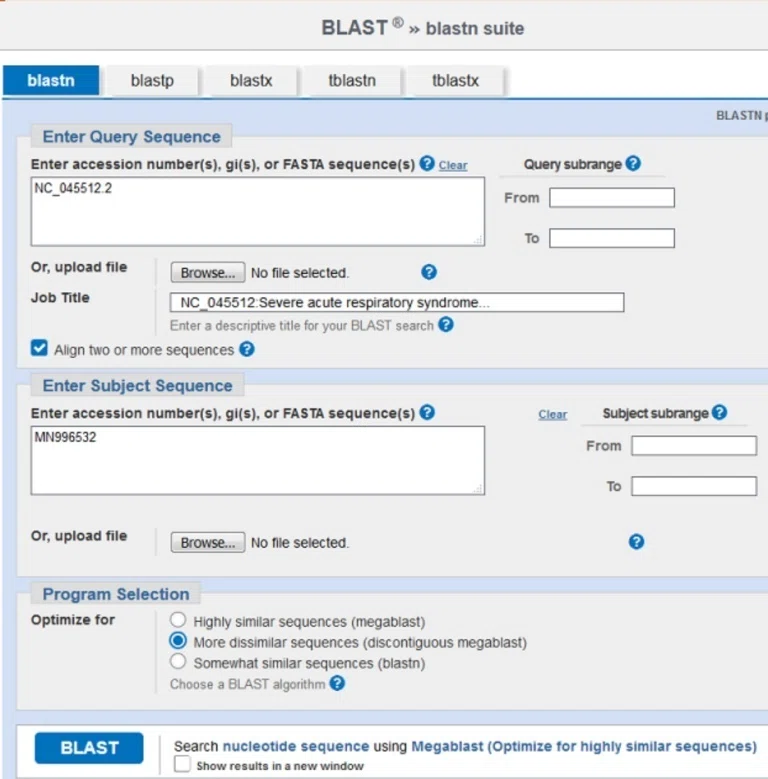Click the Query subrange From field
768x779 pixels.
[612, 198]
